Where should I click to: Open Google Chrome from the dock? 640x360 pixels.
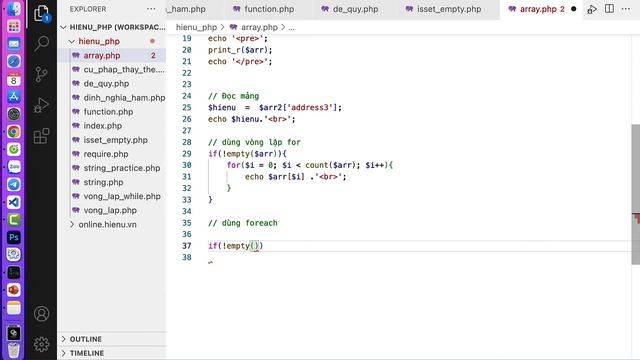coord(13,132)
